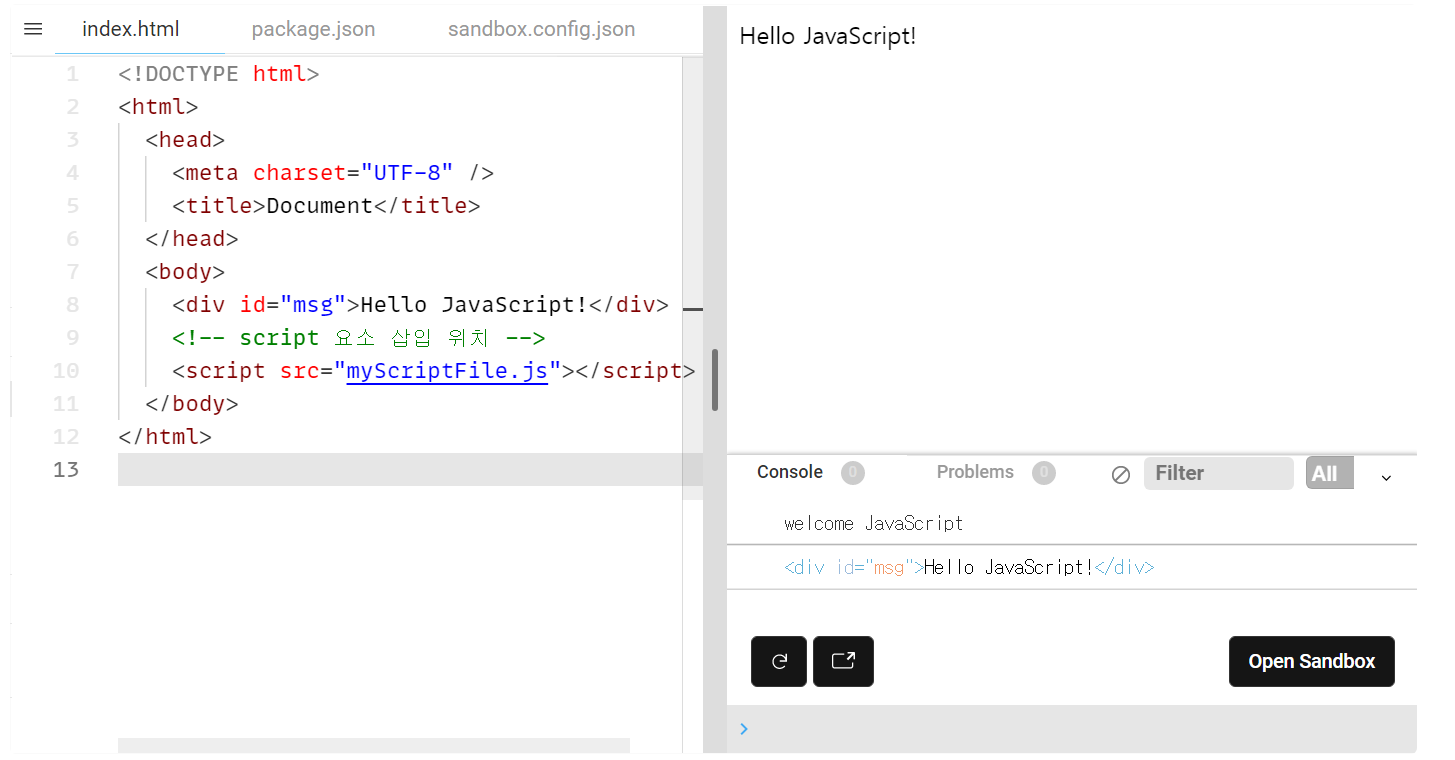Open preview in new window icon
The image size is (1455, 760).
coord(843,661)
